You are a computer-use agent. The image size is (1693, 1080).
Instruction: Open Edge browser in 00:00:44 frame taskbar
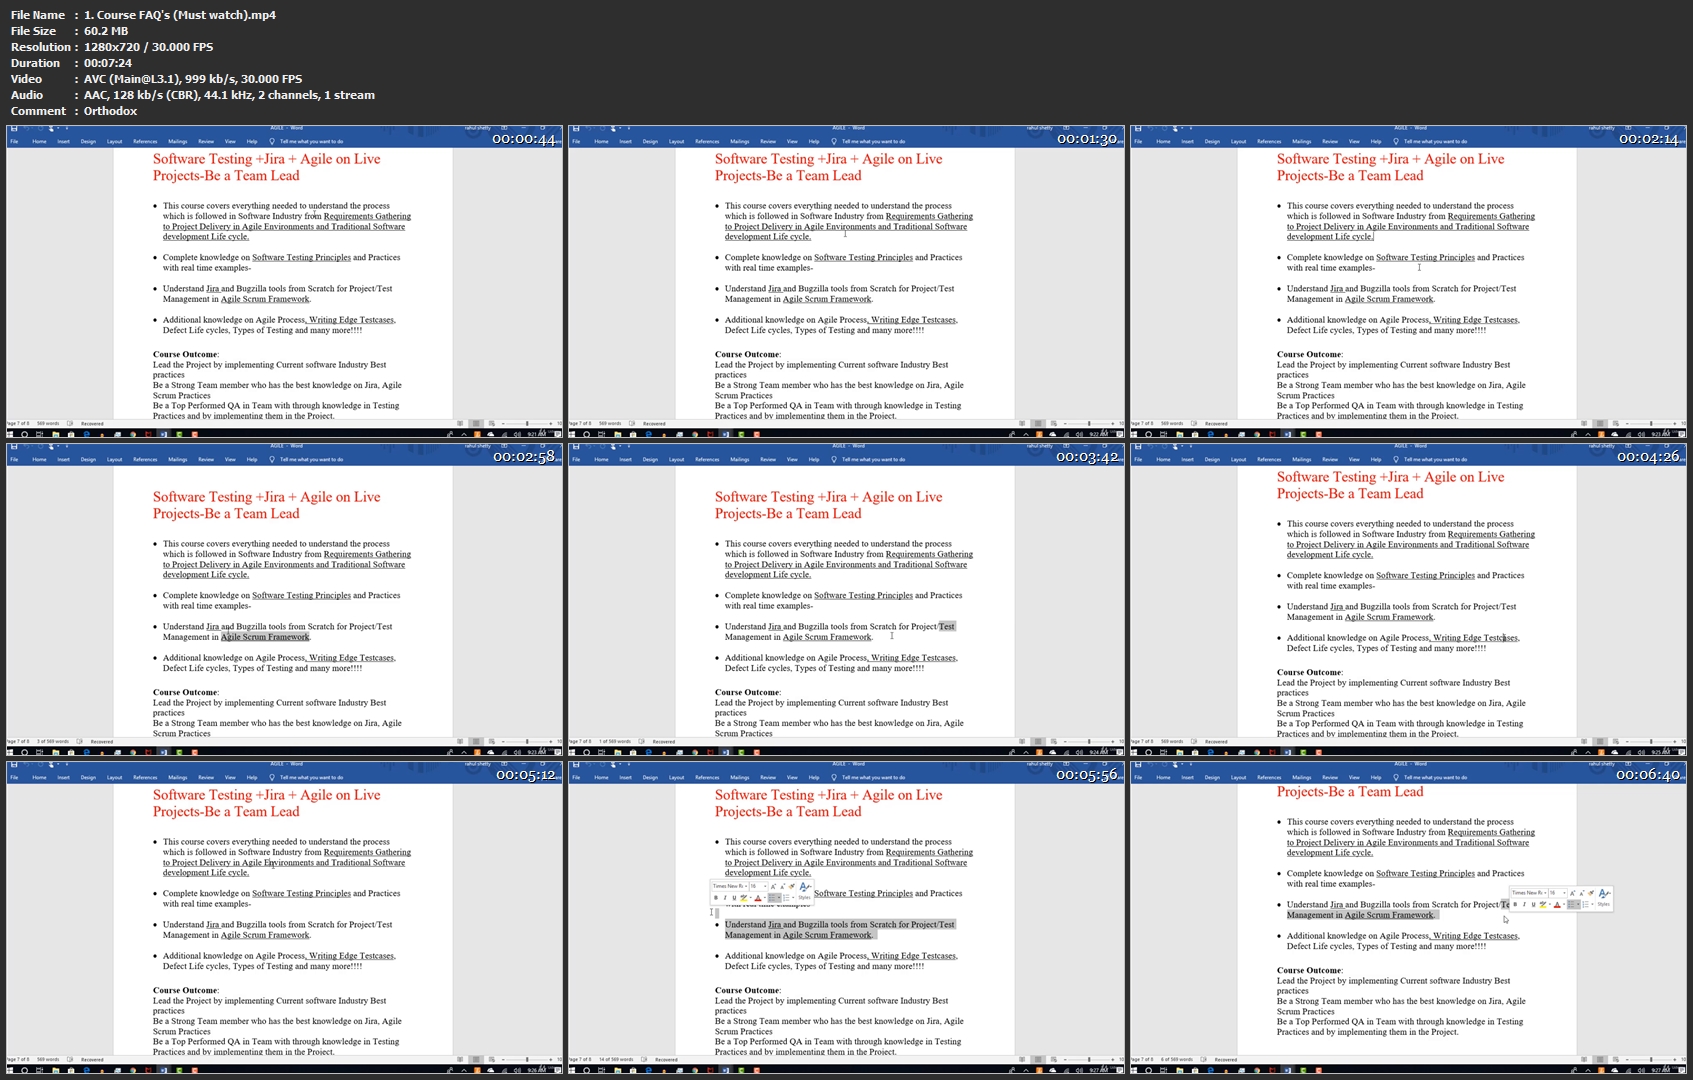click(x=86, y=434)
